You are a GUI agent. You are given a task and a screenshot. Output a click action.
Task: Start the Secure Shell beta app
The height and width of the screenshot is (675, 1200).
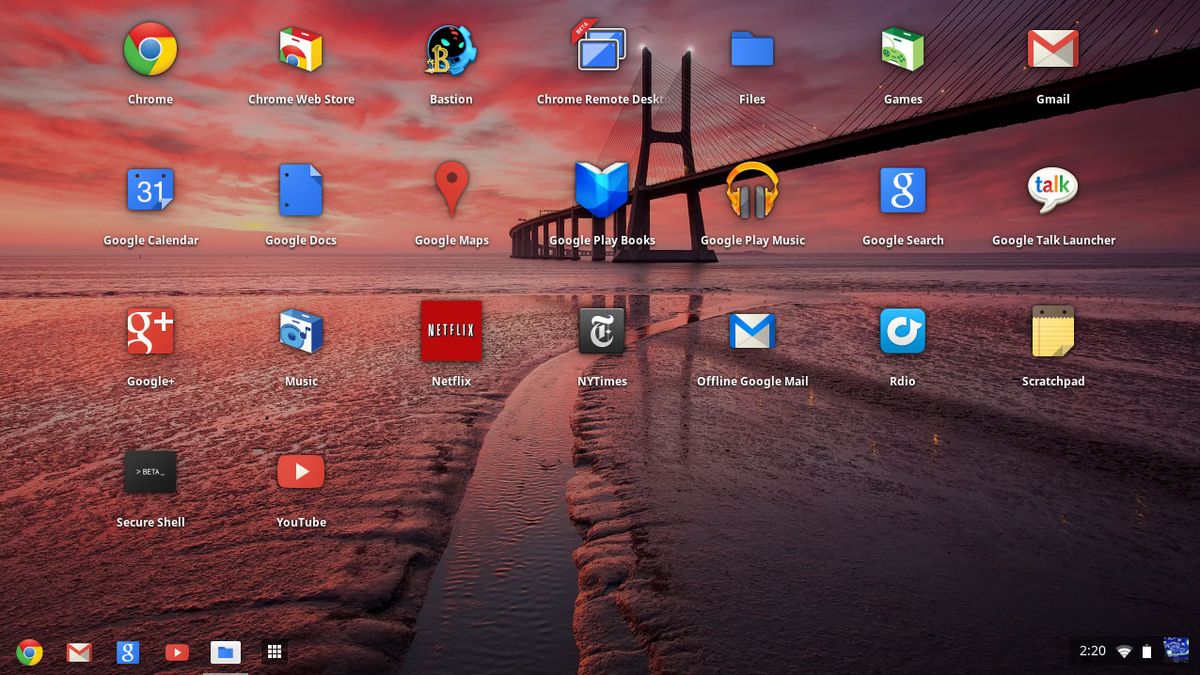point(150,471)
